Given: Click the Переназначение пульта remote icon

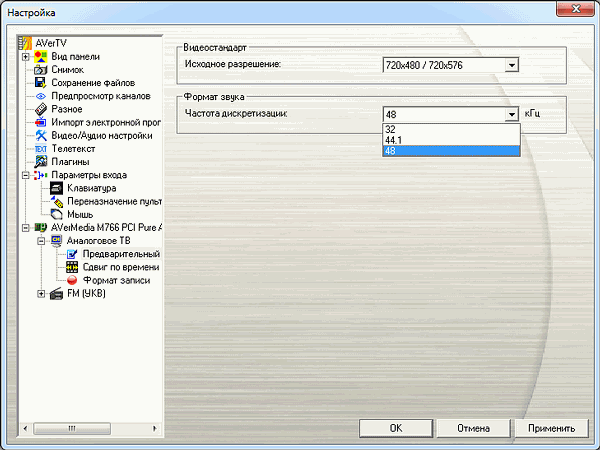Looking at the screenshot, I should pos(57,201).
